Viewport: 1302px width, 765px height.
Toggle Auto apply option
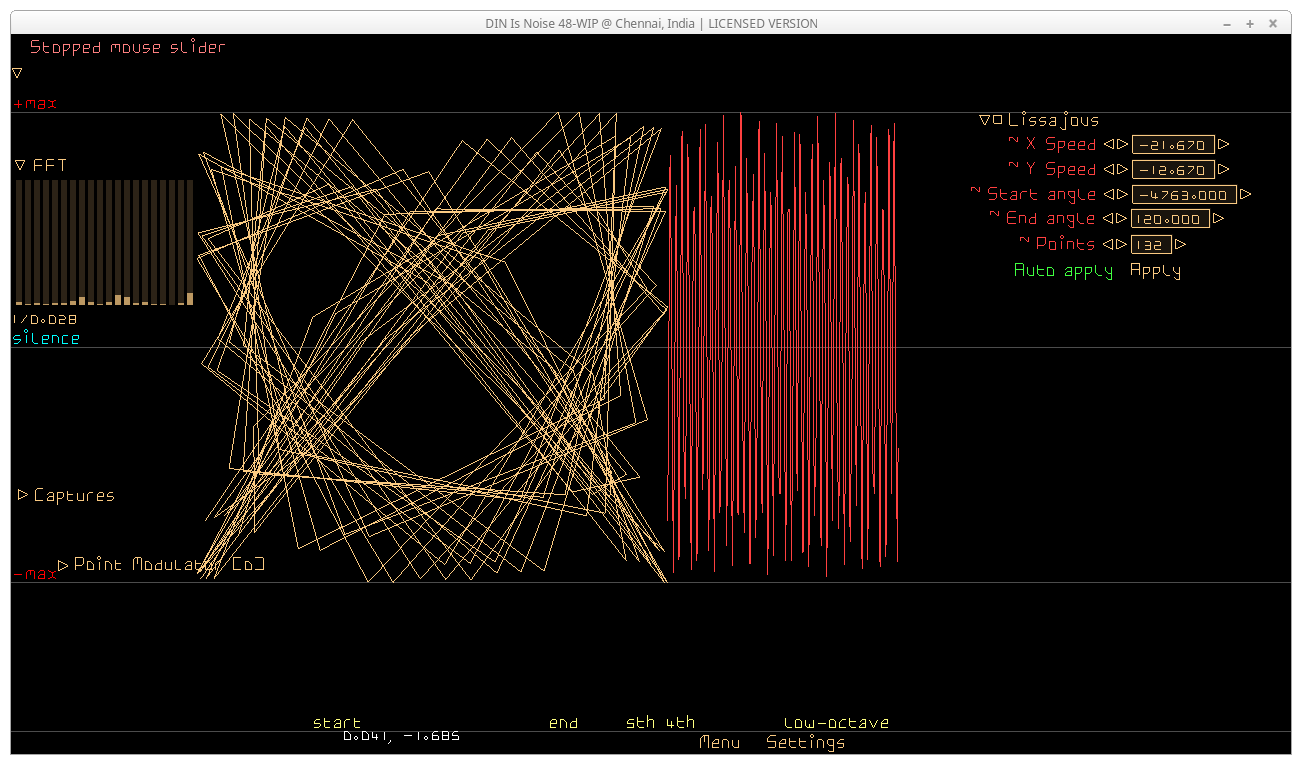coord(1062,270)
